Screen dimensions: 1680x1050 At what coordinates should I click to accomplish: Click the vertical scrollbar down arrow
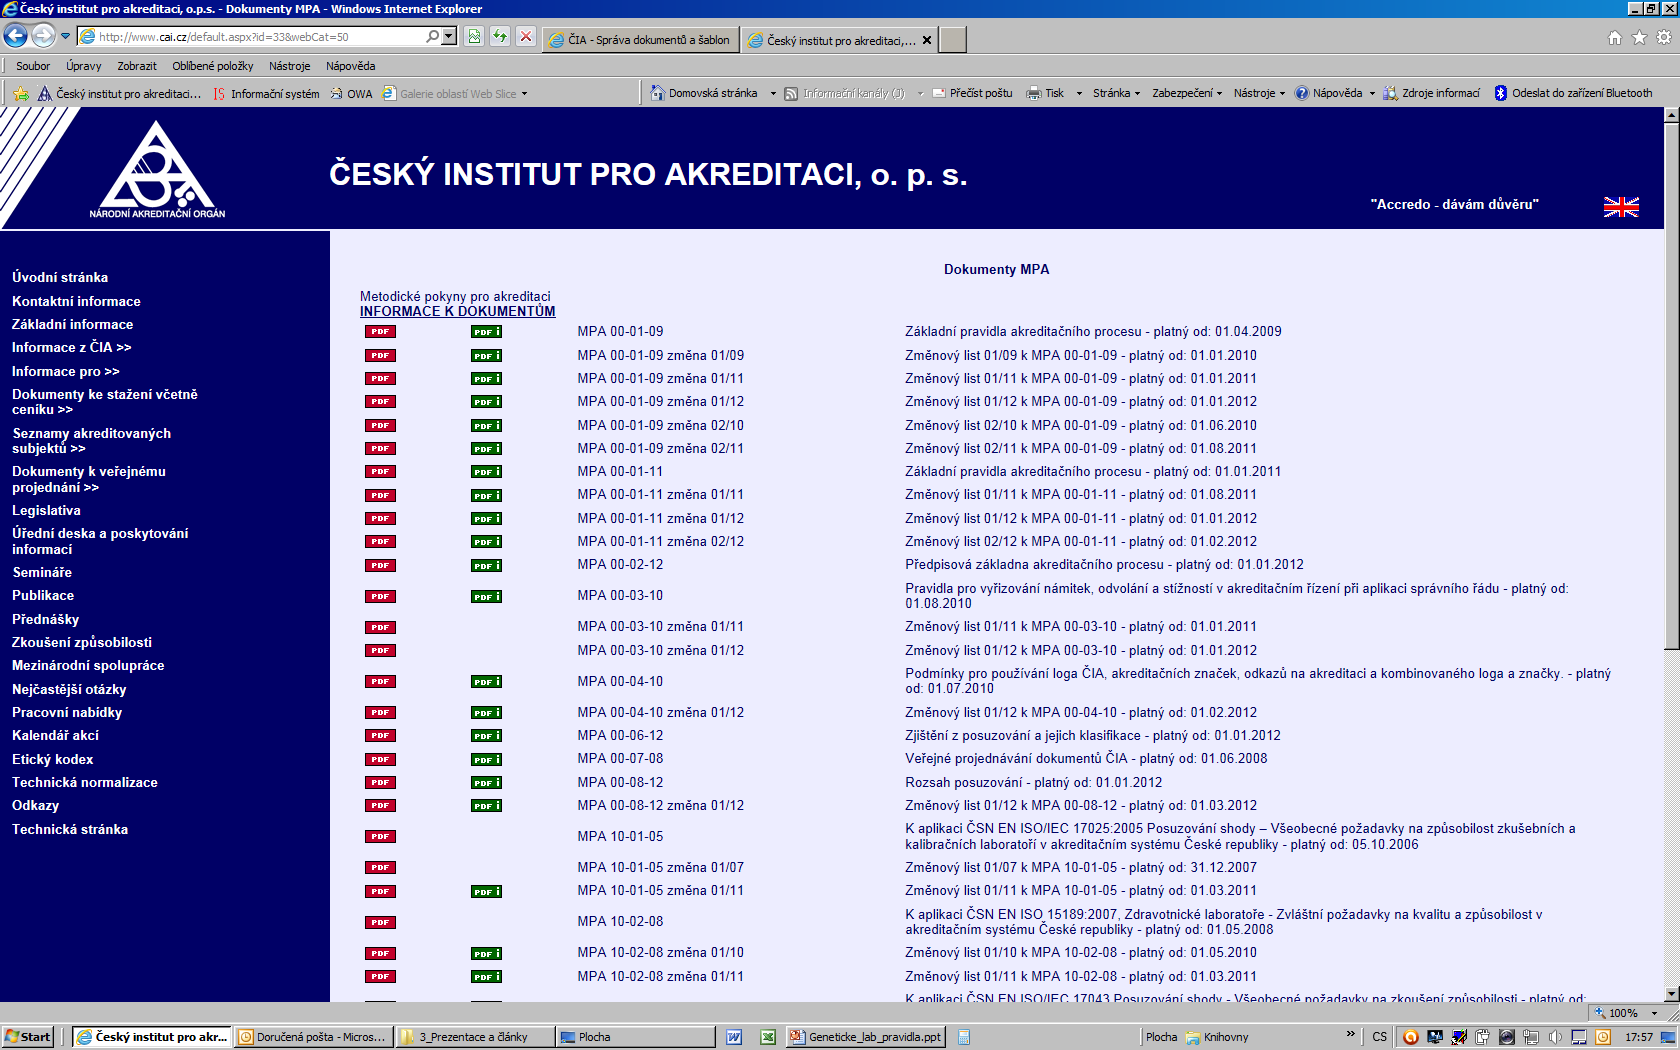tap(1671, 994)
